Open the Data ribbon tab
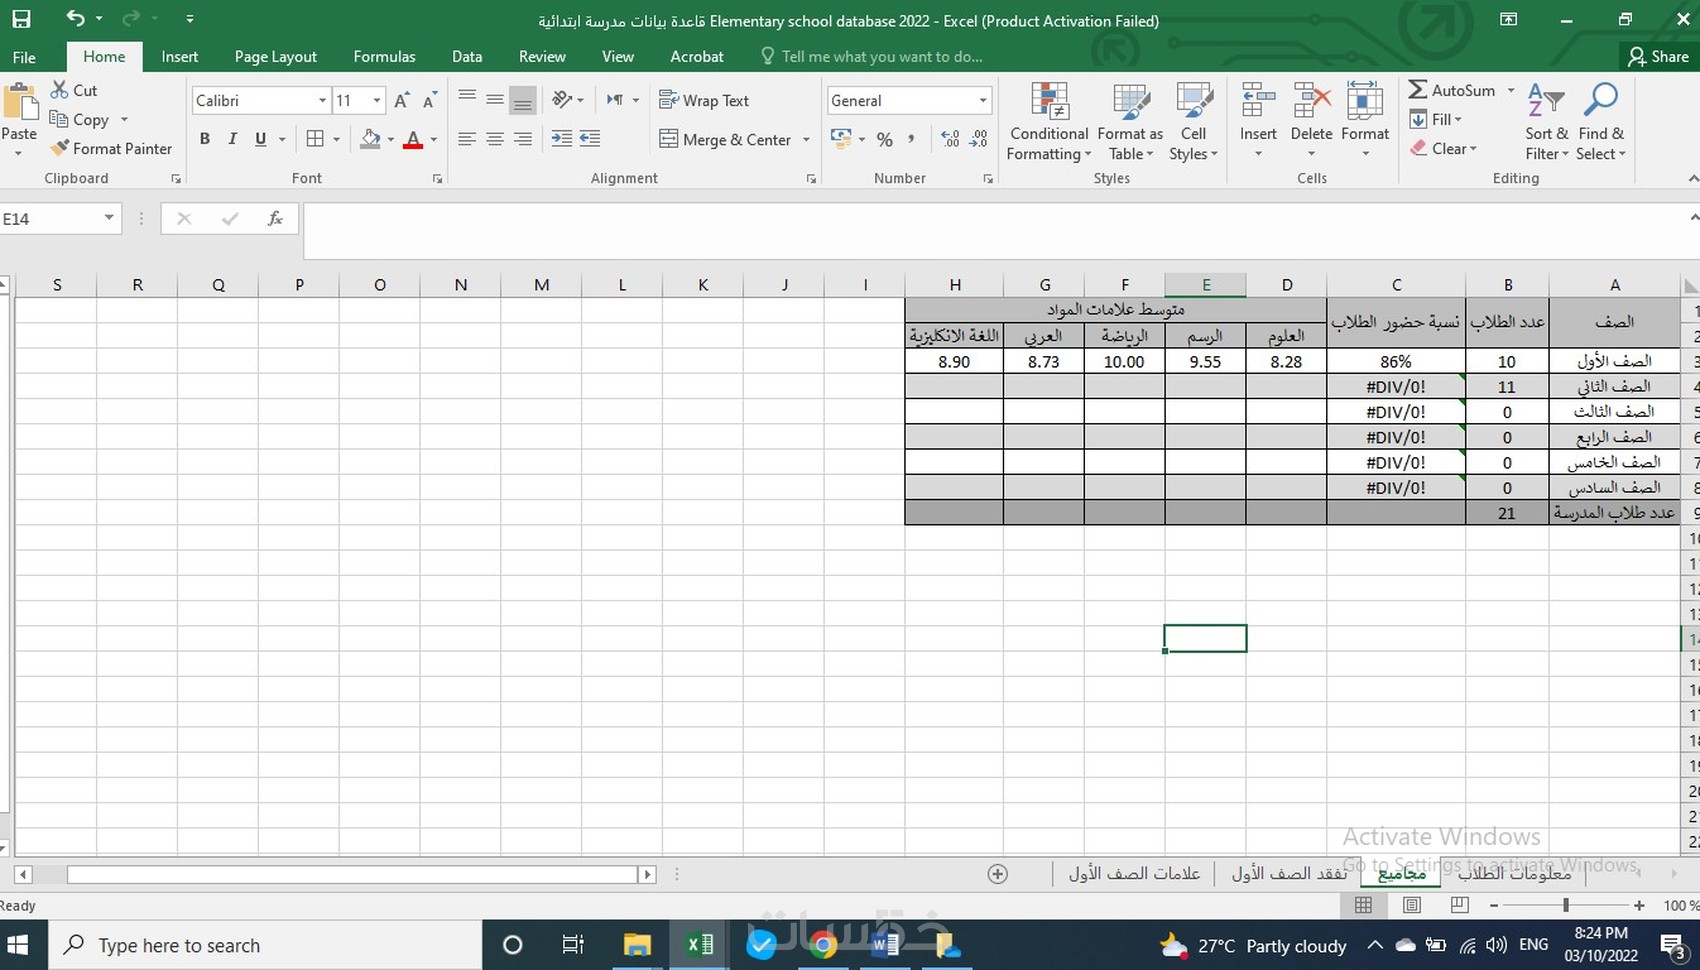The height and width of the screenshot is (970, 1700). 467,56
